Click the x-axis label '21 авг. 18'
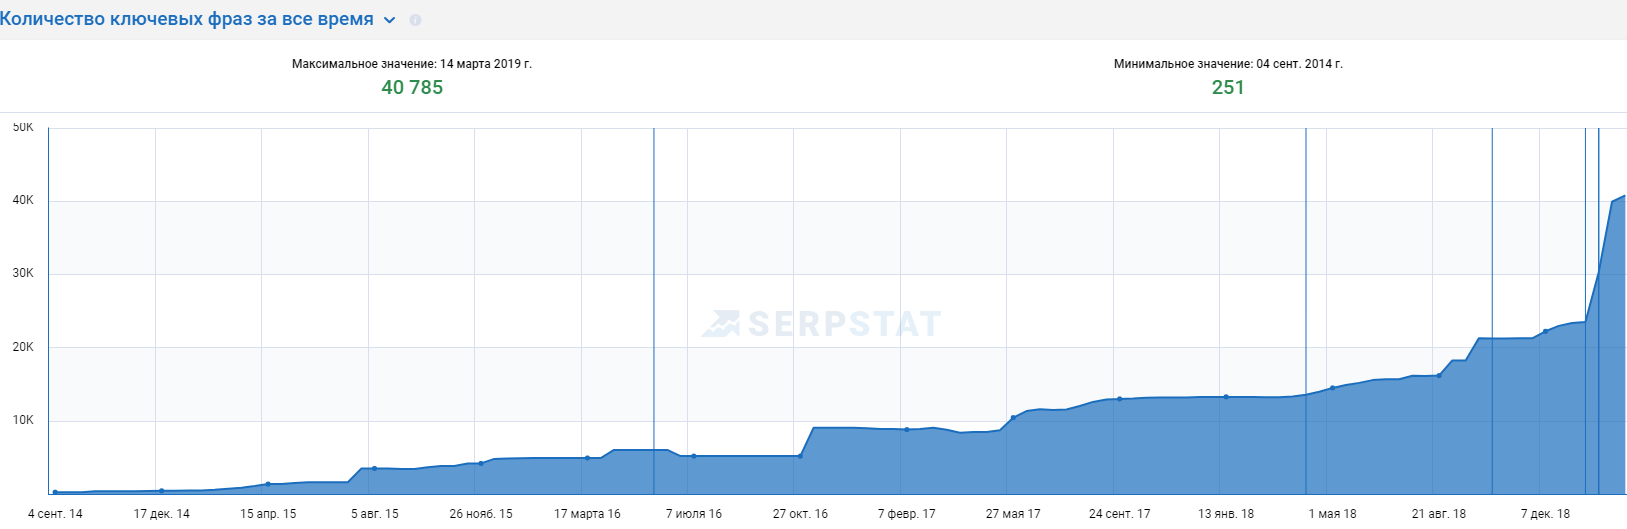 tap(1439, 514)
